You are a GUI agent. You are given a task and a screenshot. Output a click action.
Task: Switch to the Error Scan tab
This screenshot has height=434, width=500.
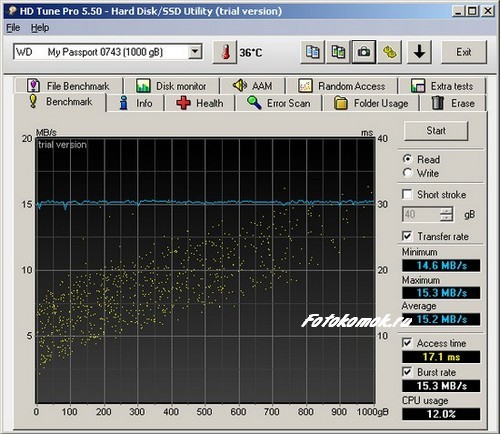pos(279,103)
